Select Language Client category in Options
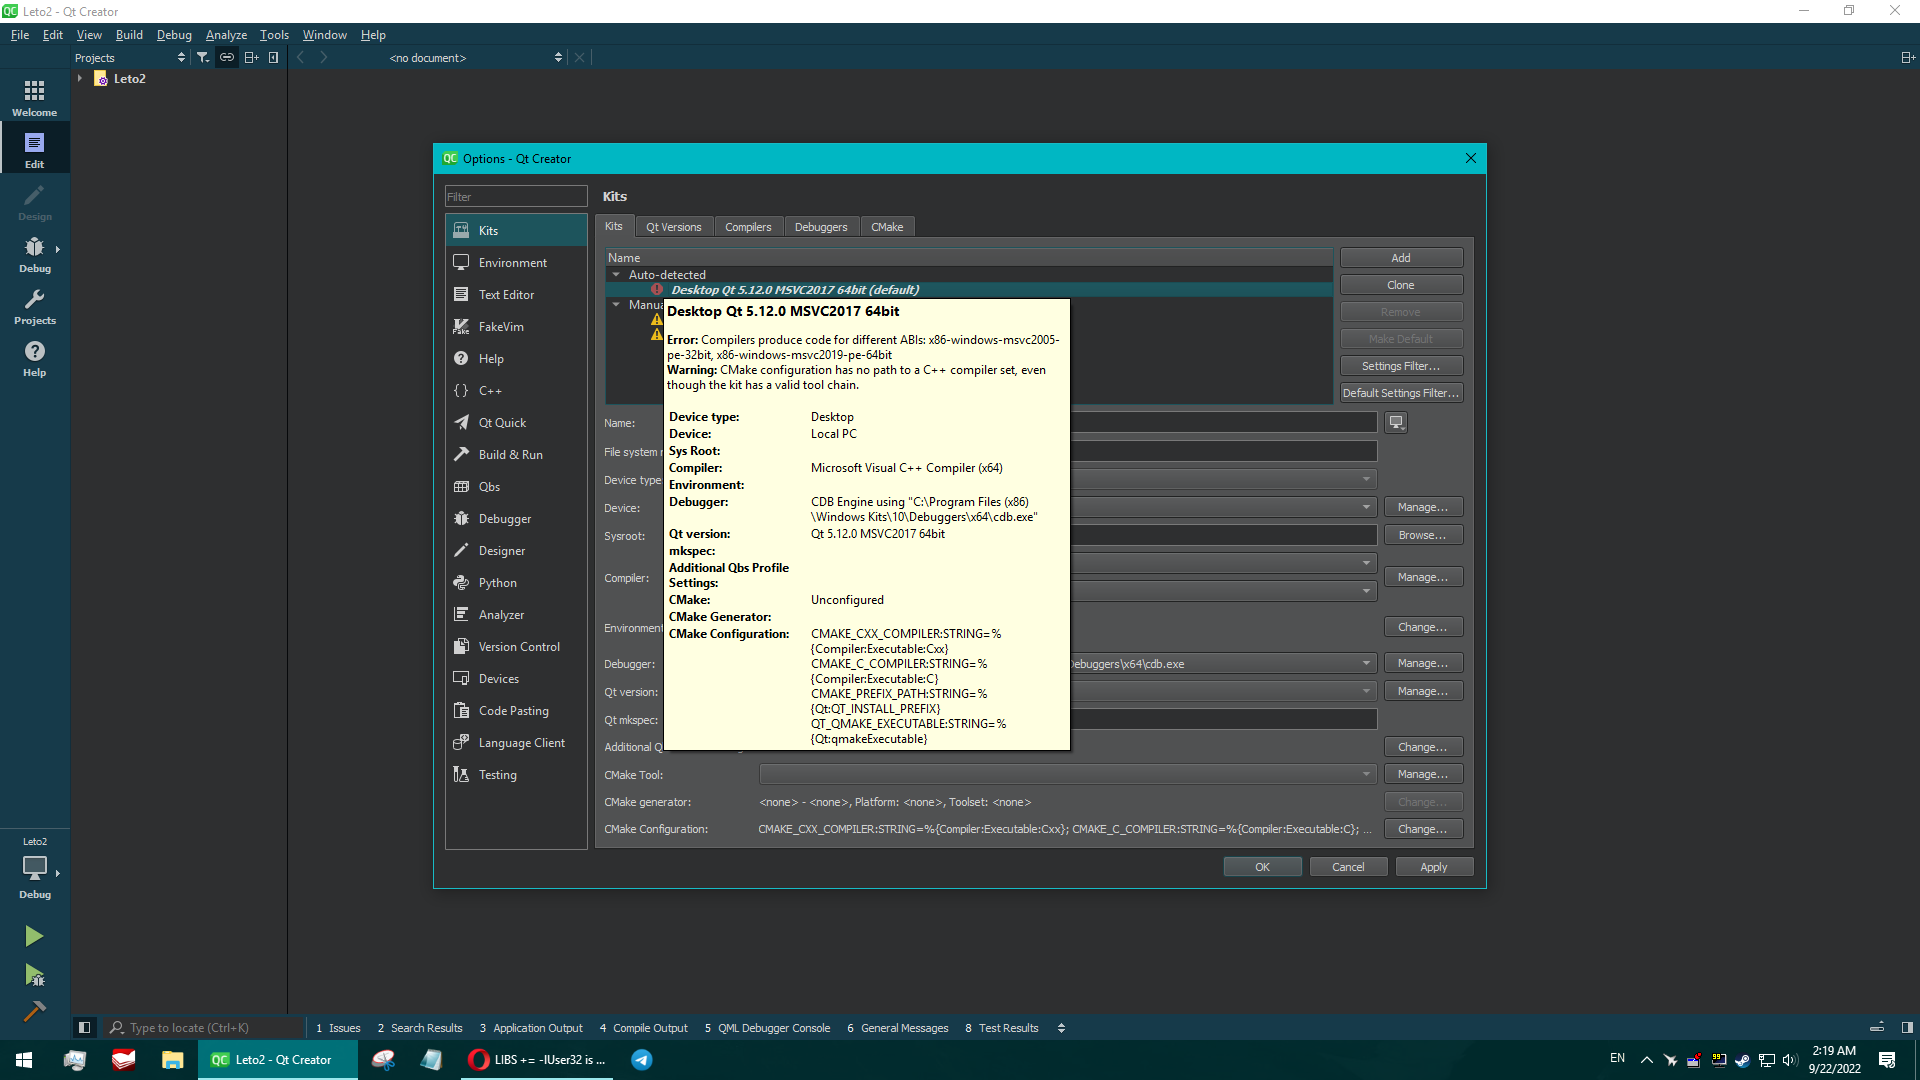The image size is (1920, 1080). click(x=516, y=743)
